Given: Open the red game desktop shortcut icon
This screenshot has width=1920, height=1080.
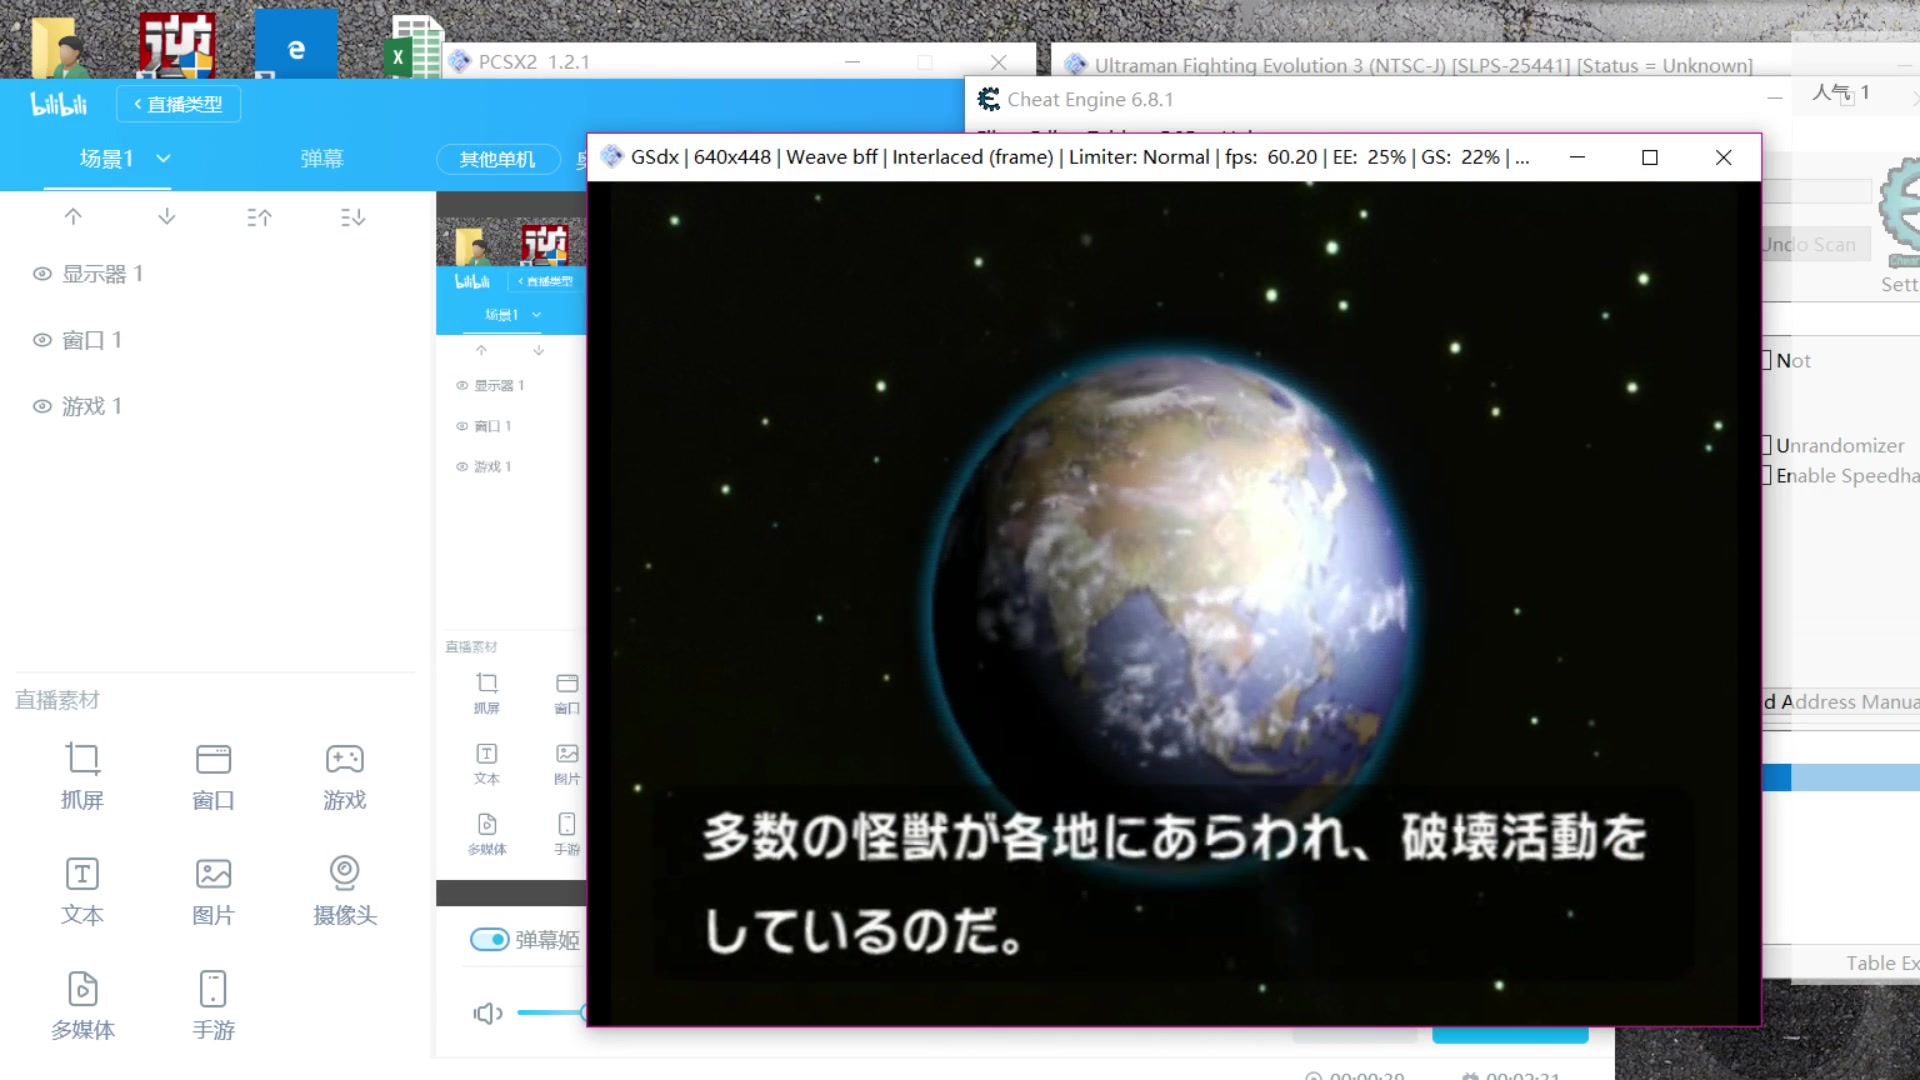Looking at the screenshot, I should tap(177, 45).
